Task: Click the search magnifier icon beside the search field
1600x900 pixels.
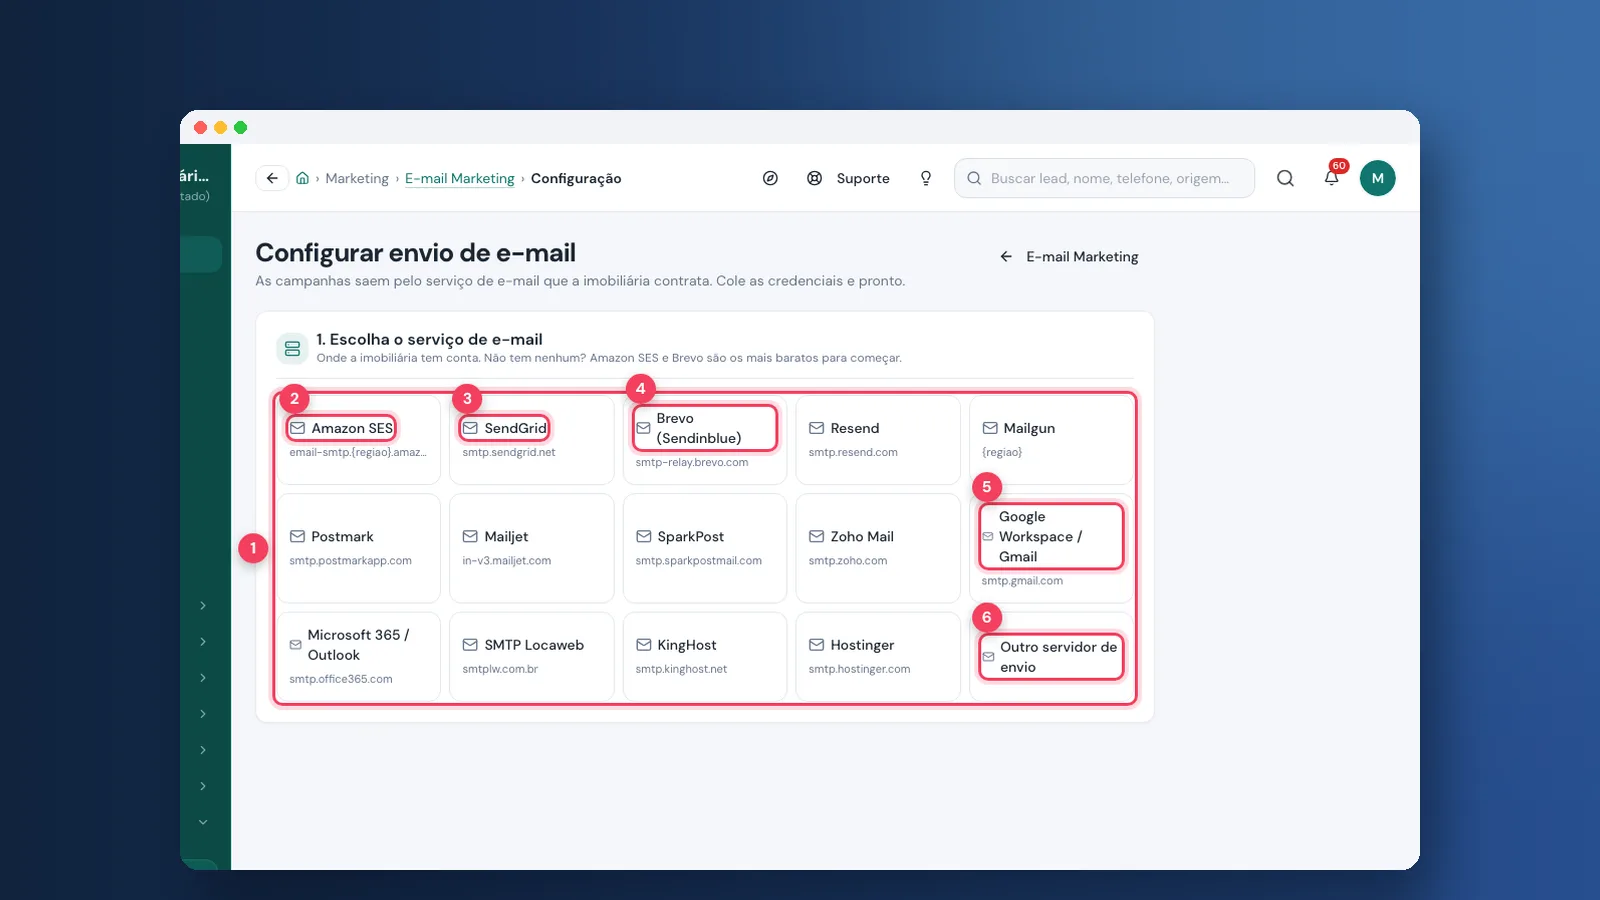Action: click(x=1285, y=178)
